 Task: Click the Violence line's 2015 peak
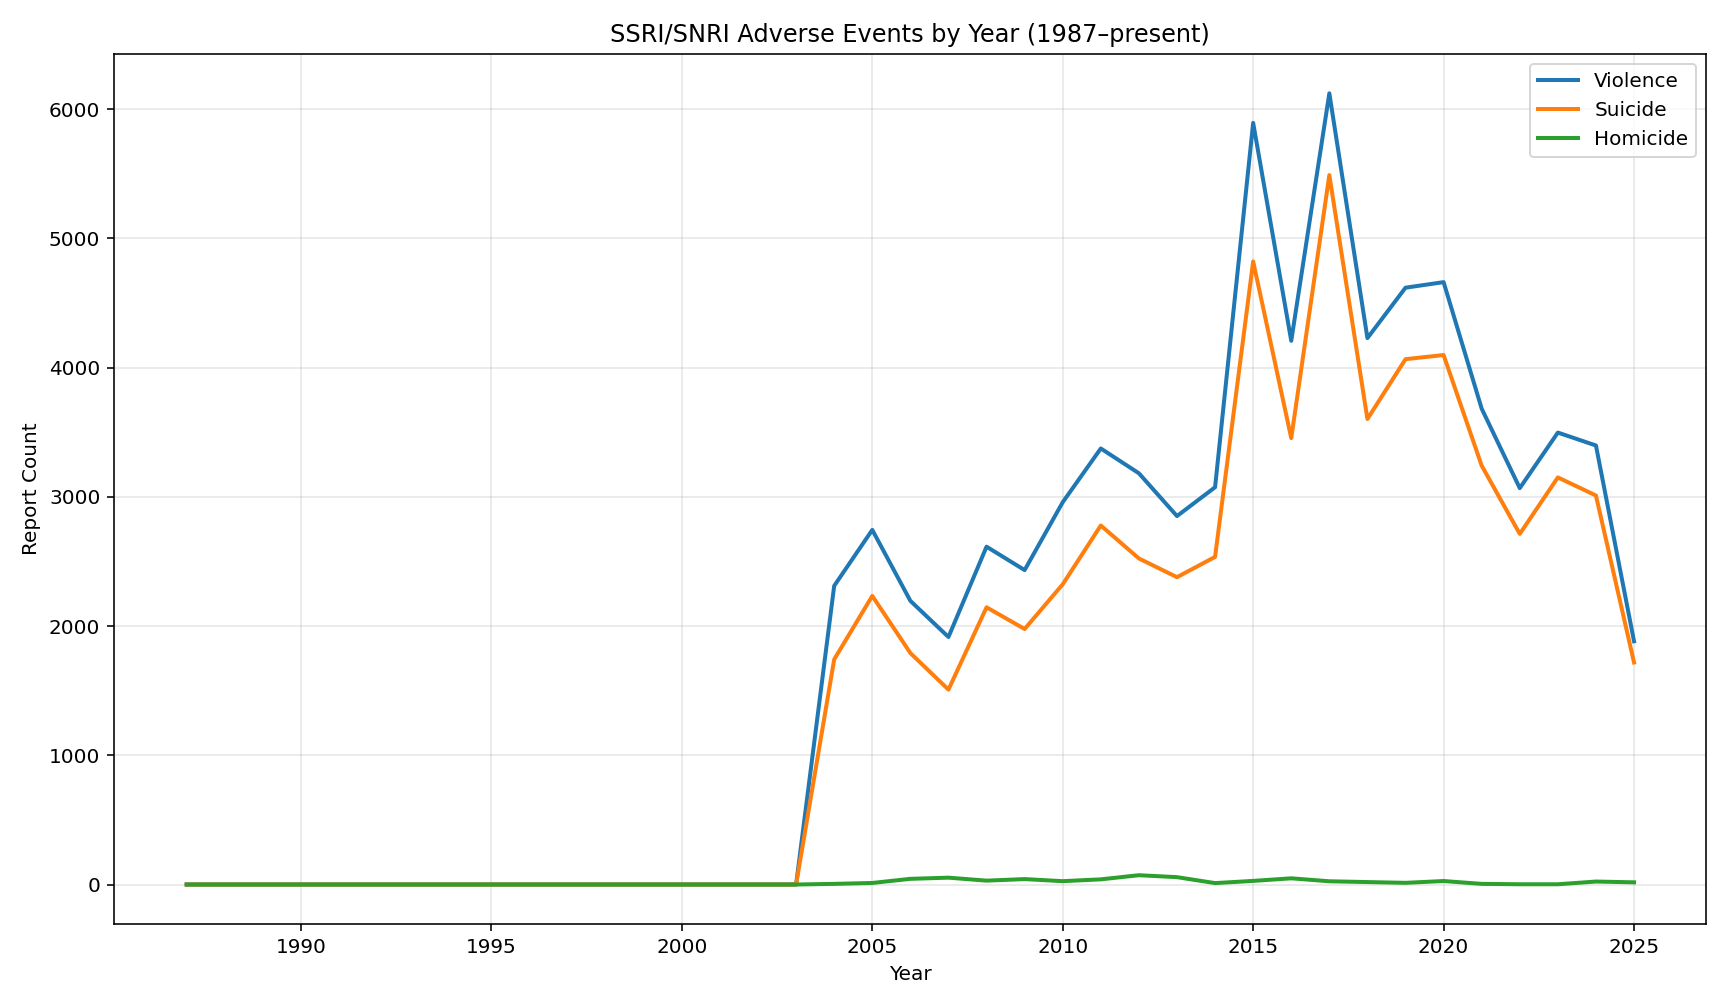click(x=1253, y=124)
